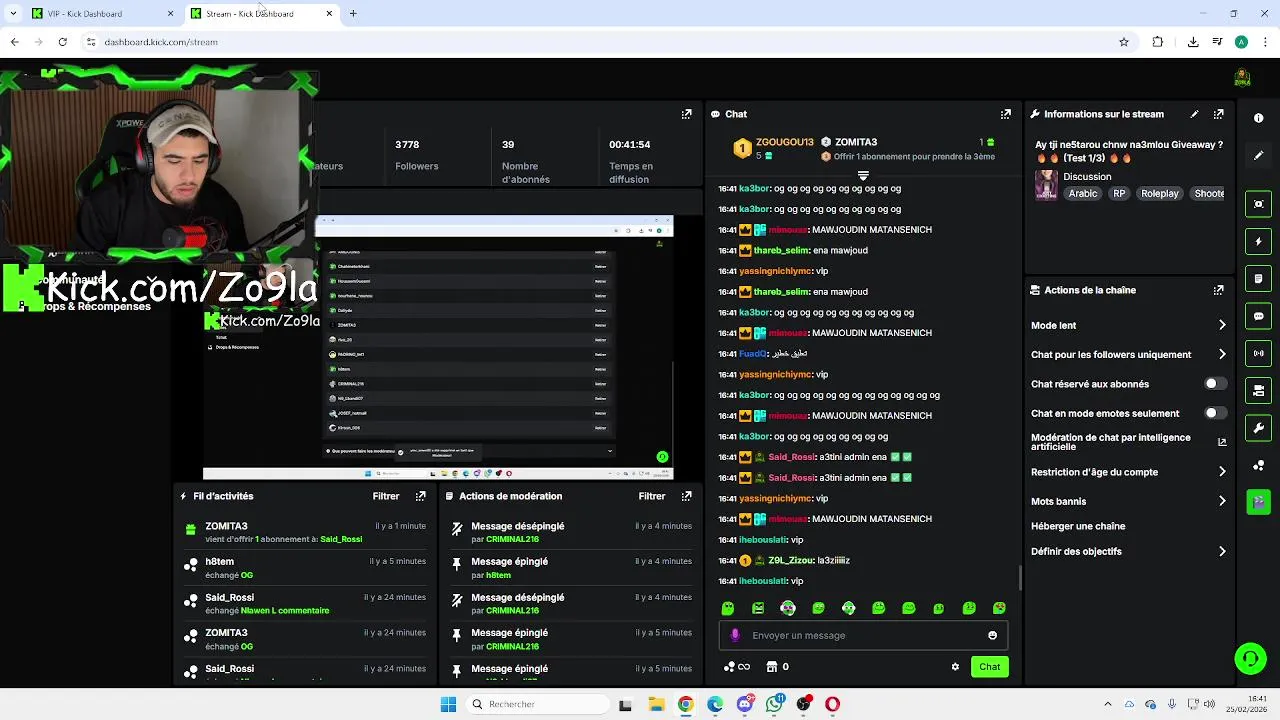Pop out the Chat panel
Screen dimensions: 1280x720
(x=1006, y=114)
